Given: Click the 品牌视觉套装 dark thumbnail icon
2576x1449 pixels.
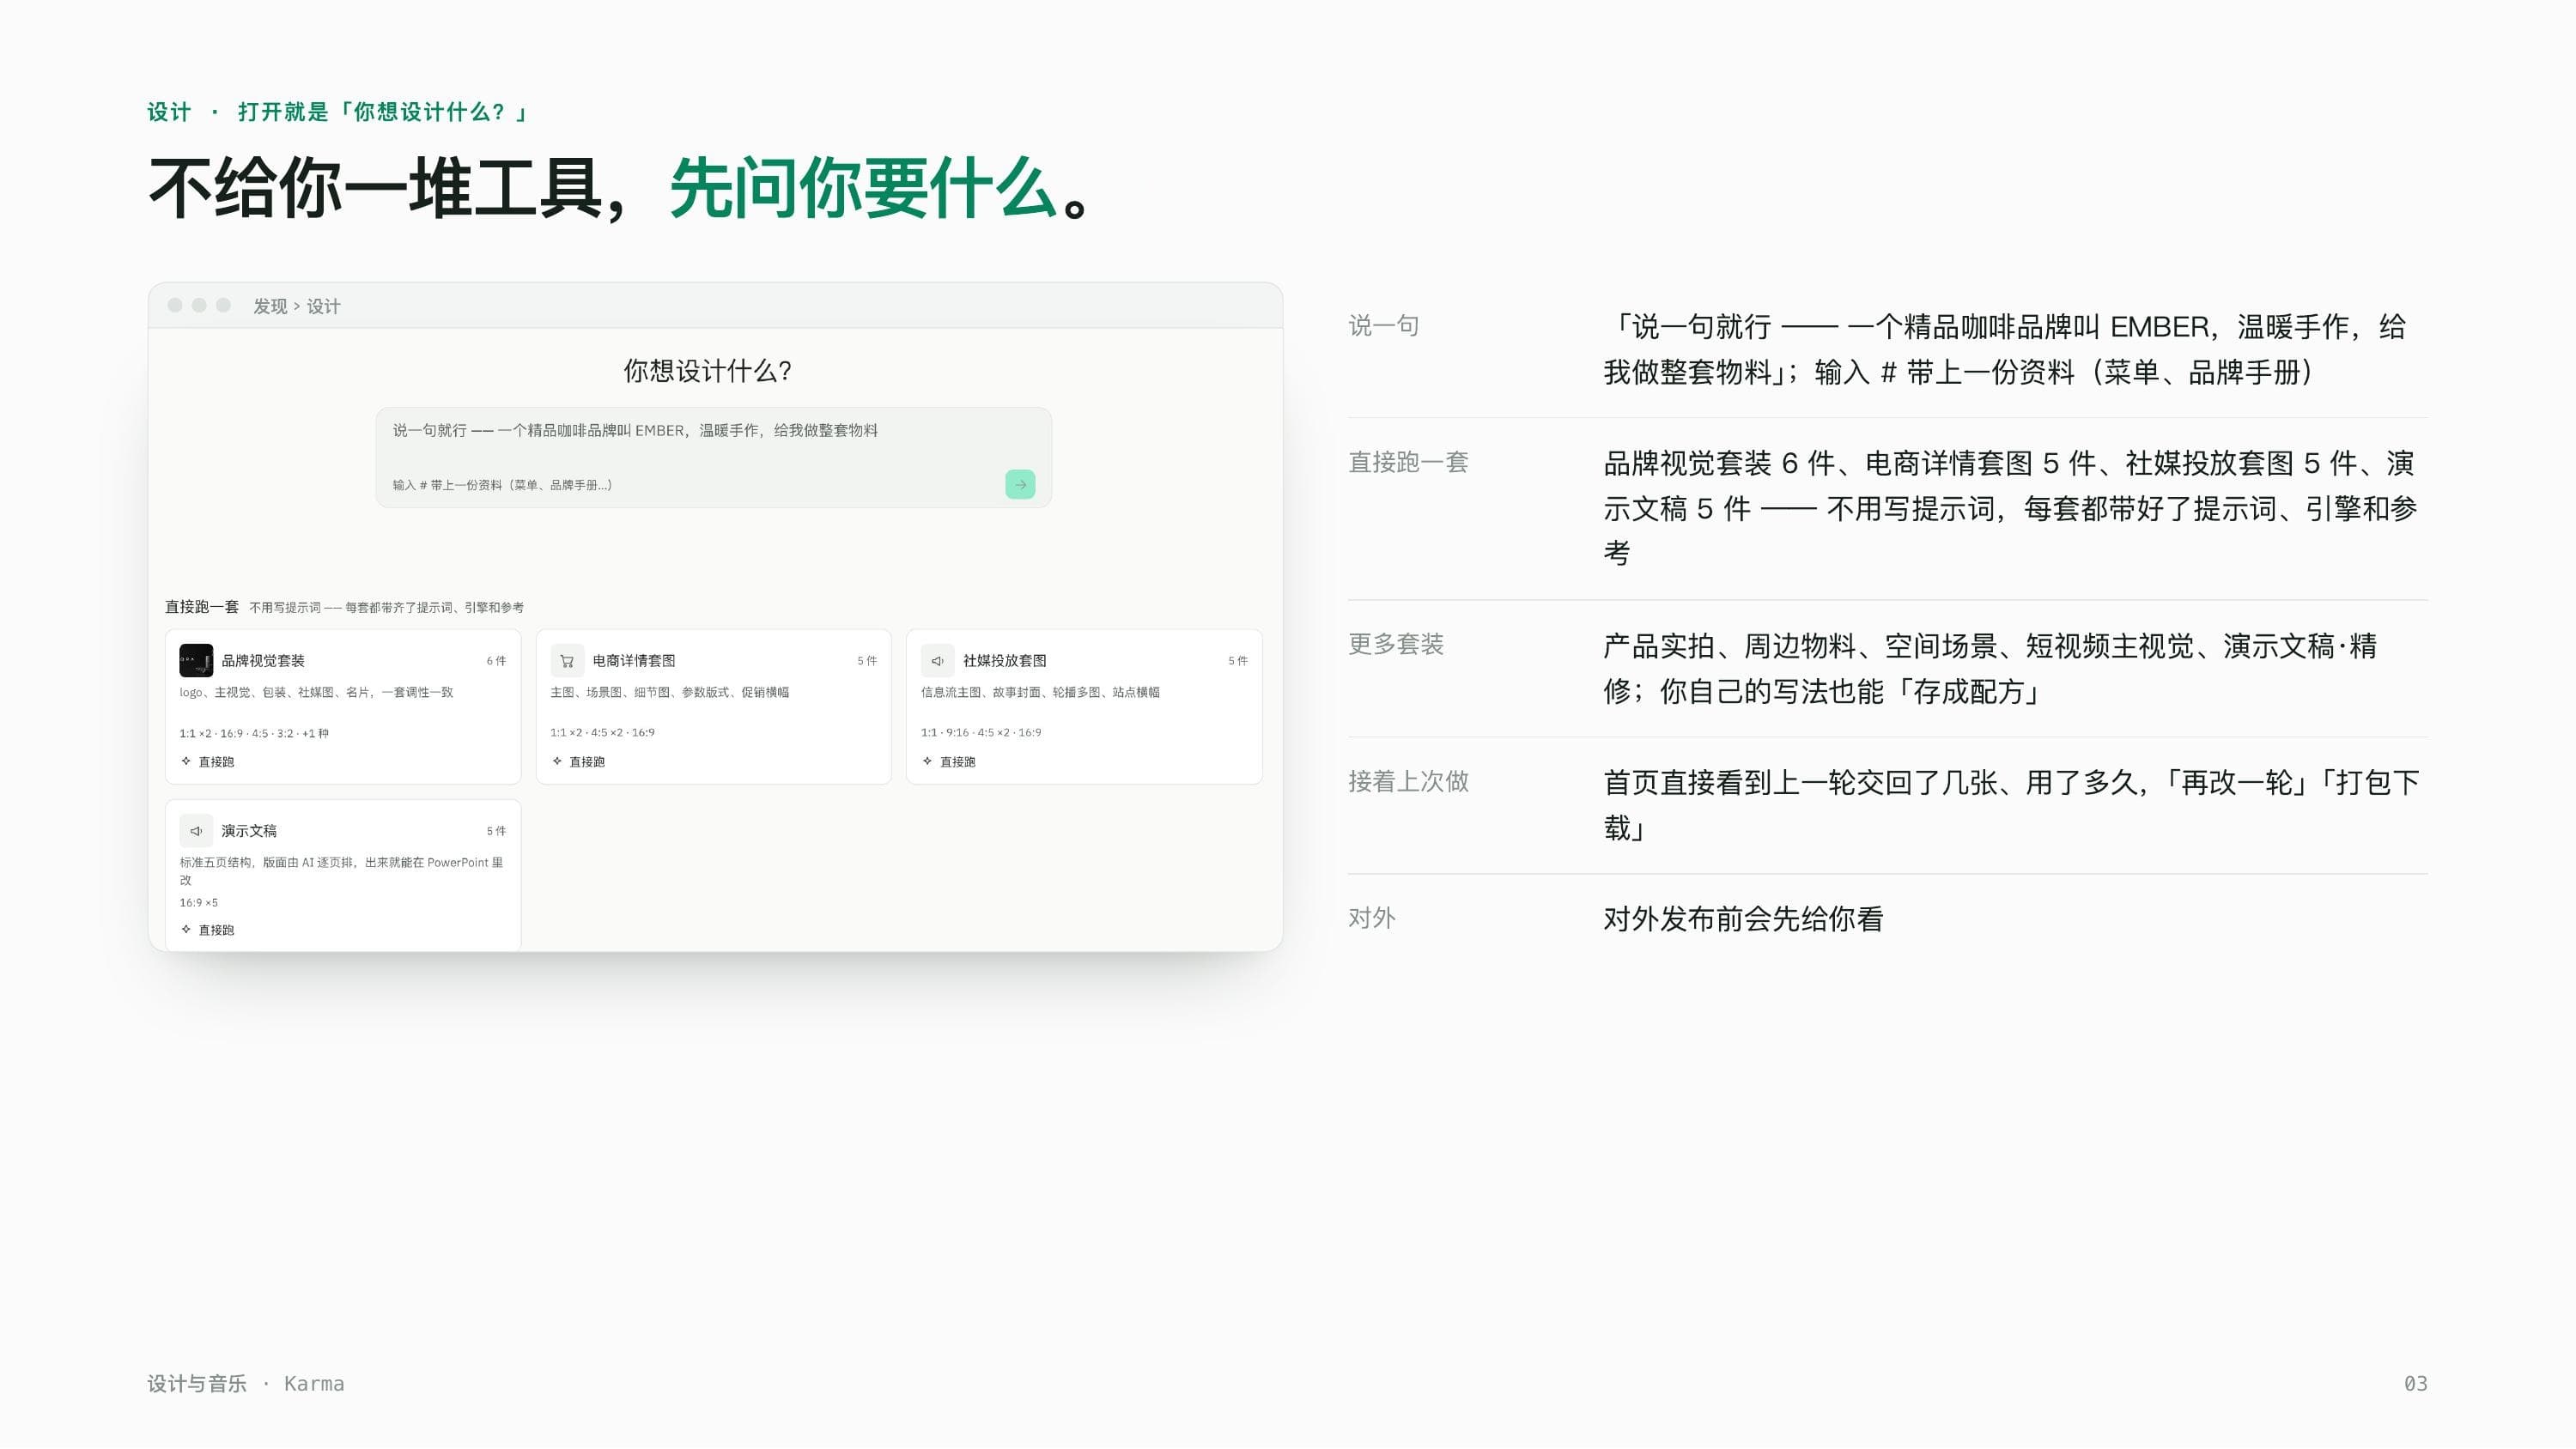Looking at the screenshot, I should 196,660.
